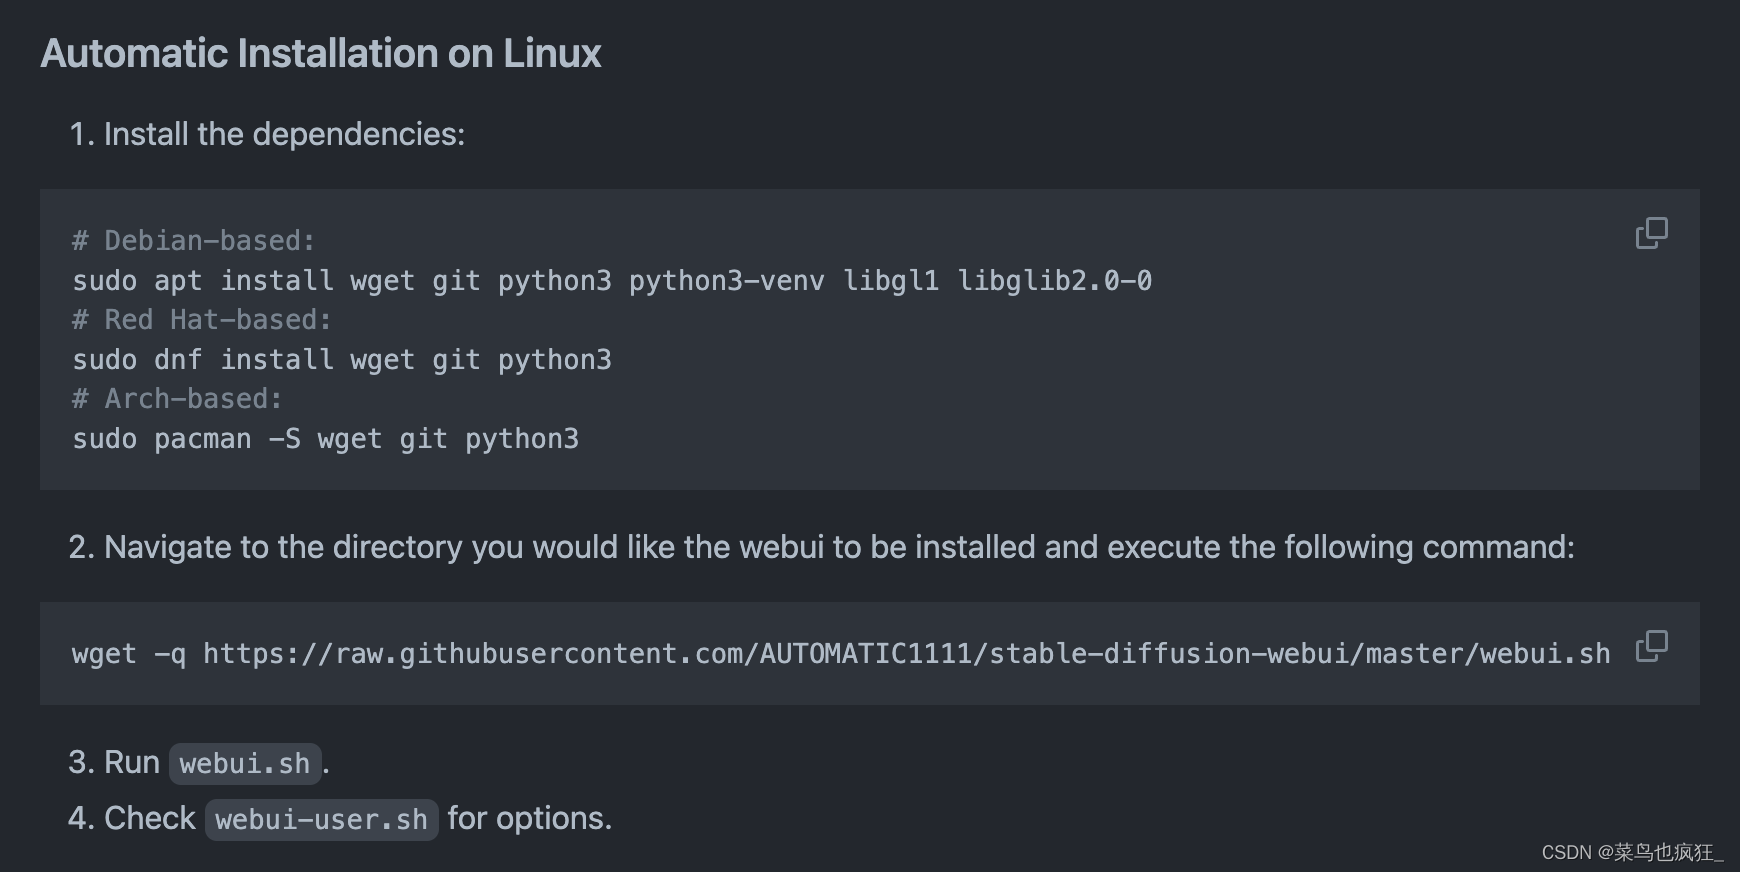Click the 'for options.' text in step 4
The height and width of the screenshot is (872, 1740).
coord(529,818)
